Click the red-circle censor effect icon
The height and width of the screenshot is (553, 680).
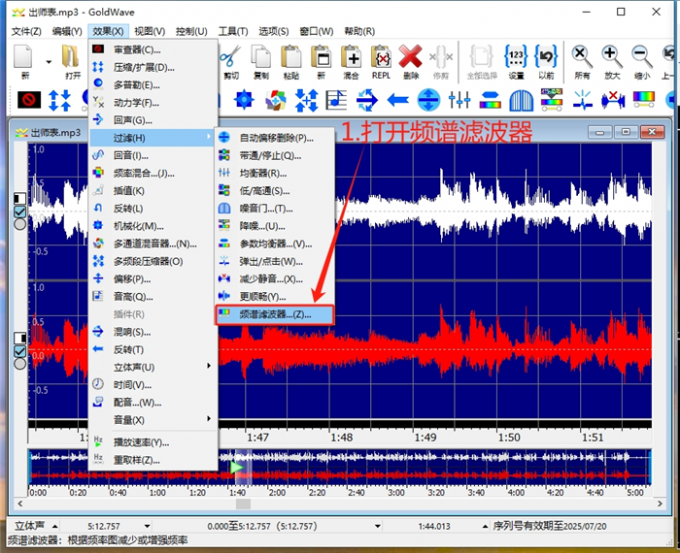[29, 100]
